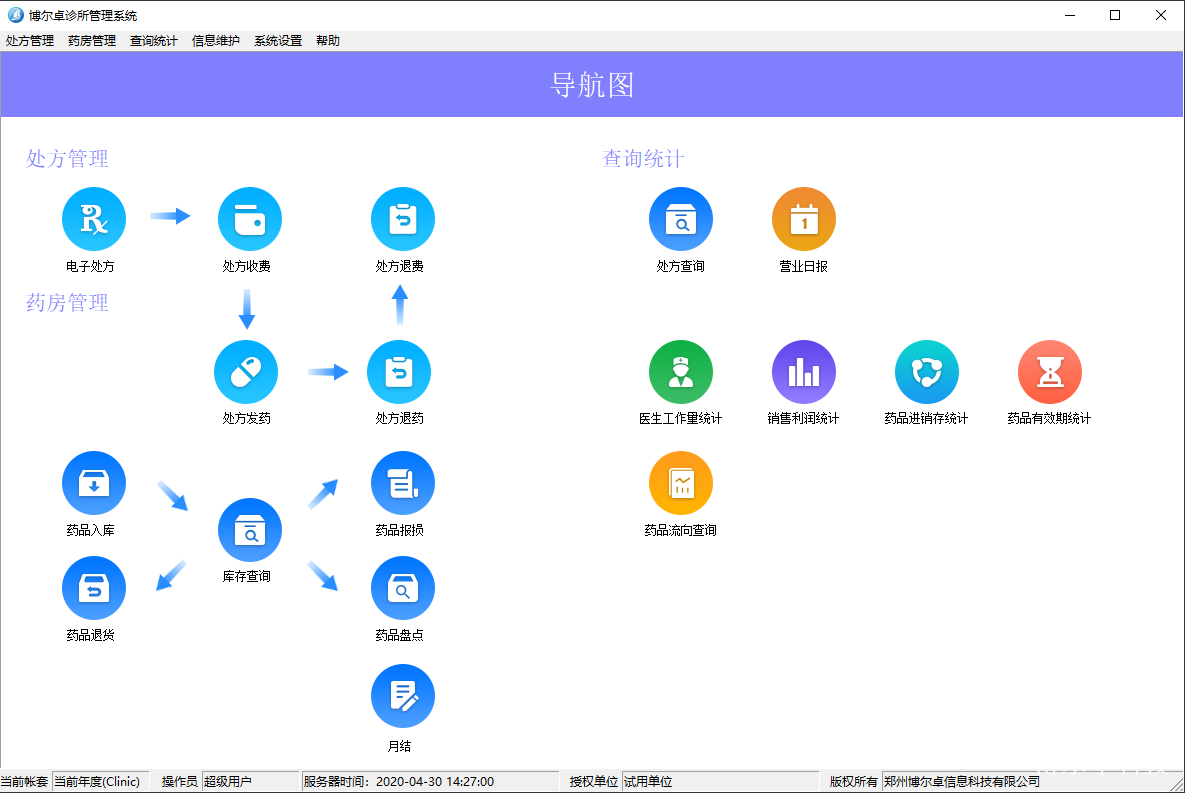
Task: Open the 处方退药 return icon
Action: 399,372
